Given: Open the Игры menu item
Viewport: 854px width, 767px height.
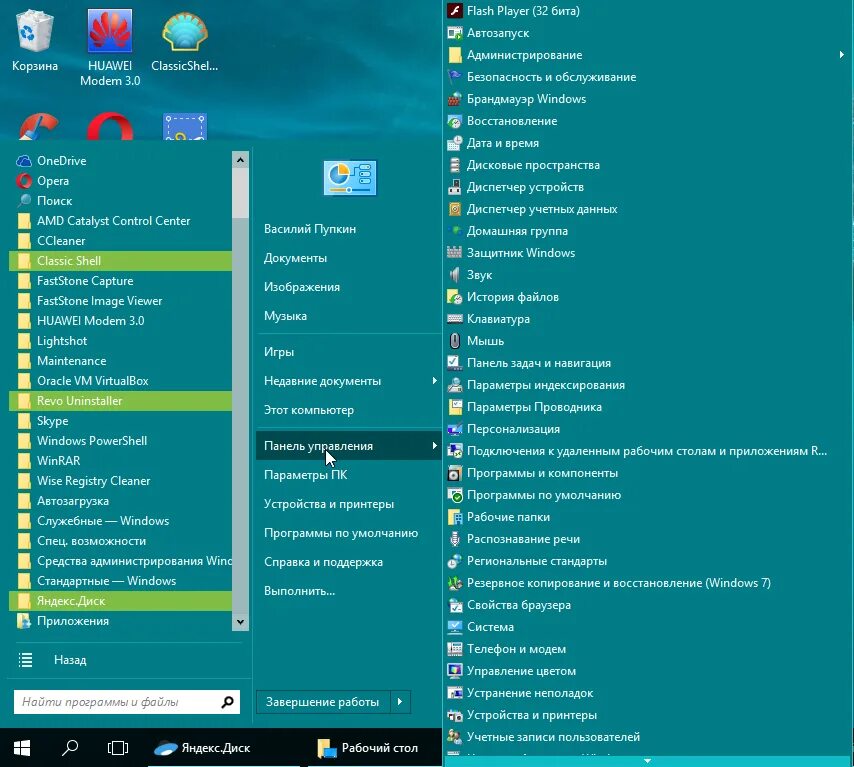Looking at the screenshot, I should point(349,352).
